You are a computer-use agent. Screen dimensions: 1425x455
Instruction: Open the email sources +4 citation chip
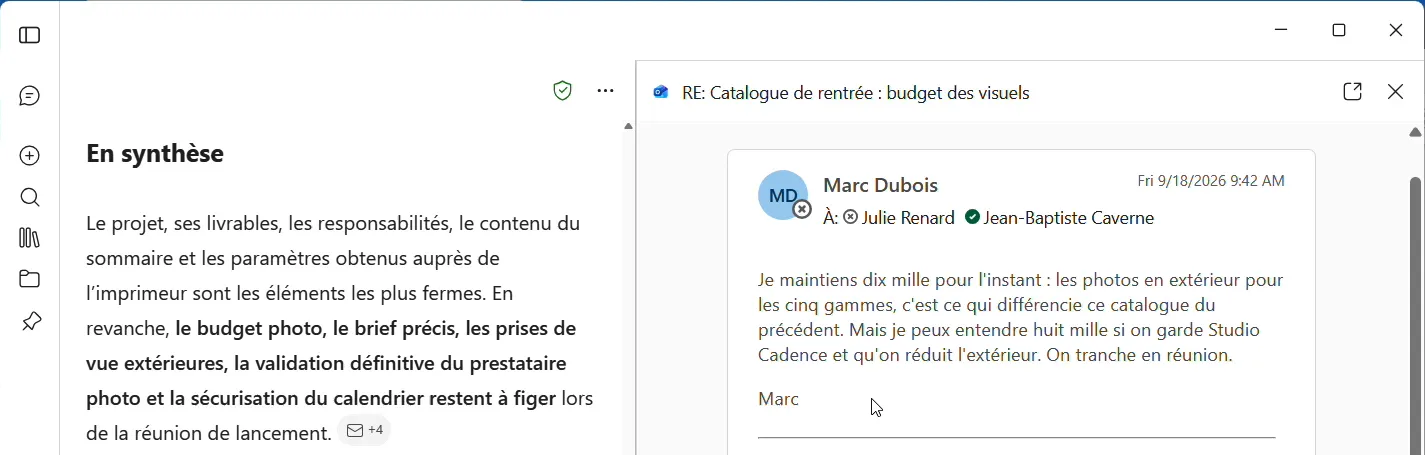(x=365, y=431)
